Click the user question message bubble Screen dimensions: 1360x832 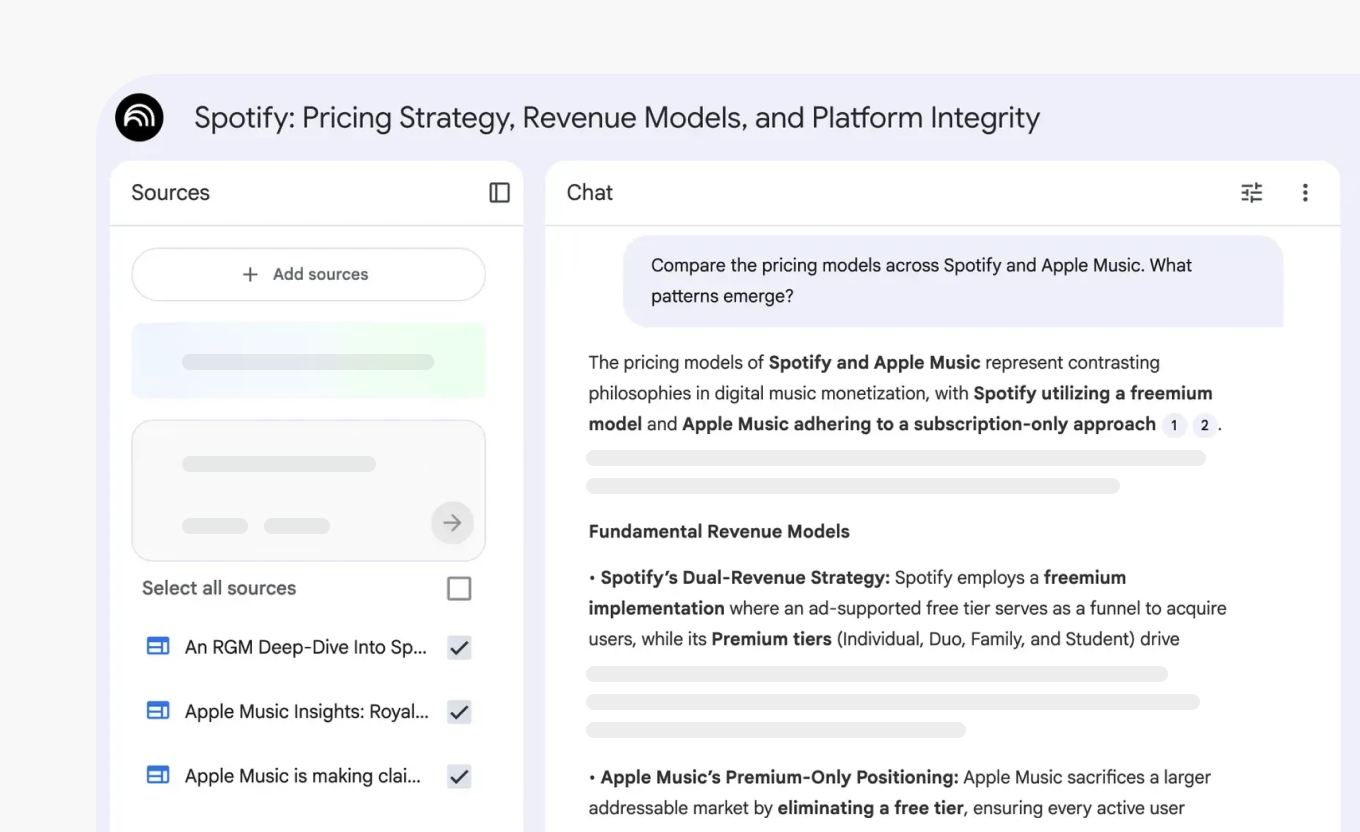tap(953, 281)
